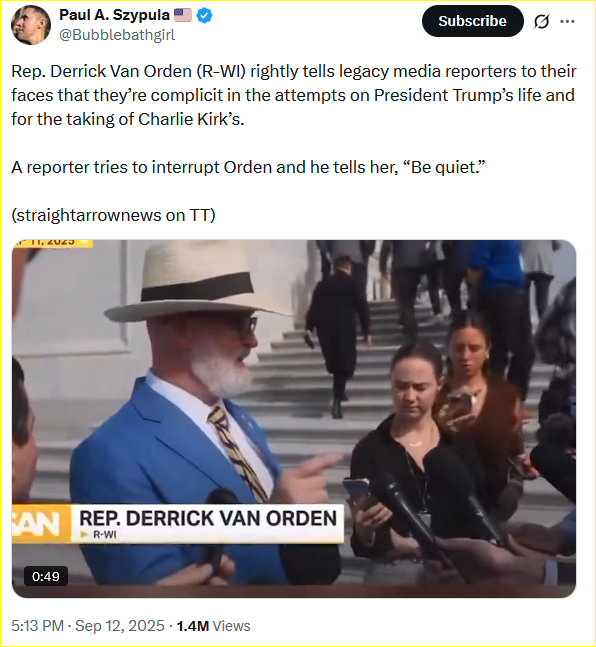Click the 0:49 video duration badge
596x647 pixels.
point(46,576)
